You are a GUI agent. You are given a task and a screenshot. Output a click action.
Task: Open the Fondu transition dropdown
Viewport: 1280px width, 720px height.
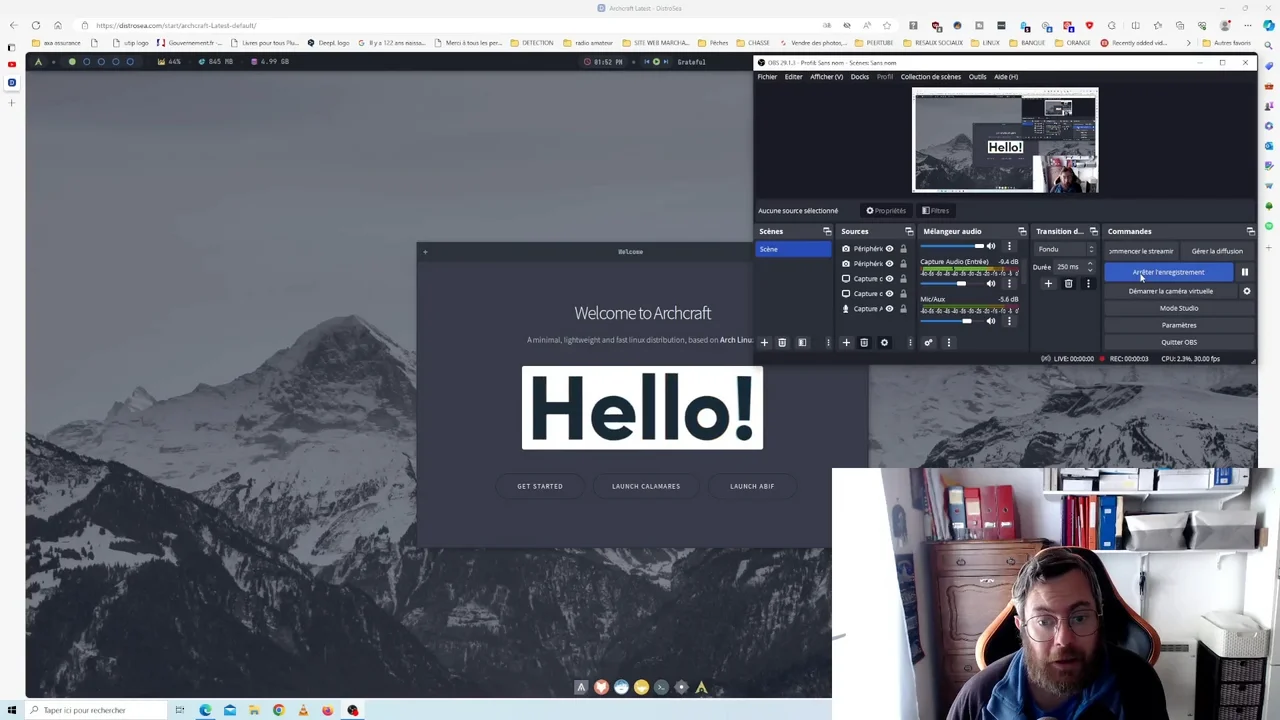pyautogui.click(x=1065, y=249)
